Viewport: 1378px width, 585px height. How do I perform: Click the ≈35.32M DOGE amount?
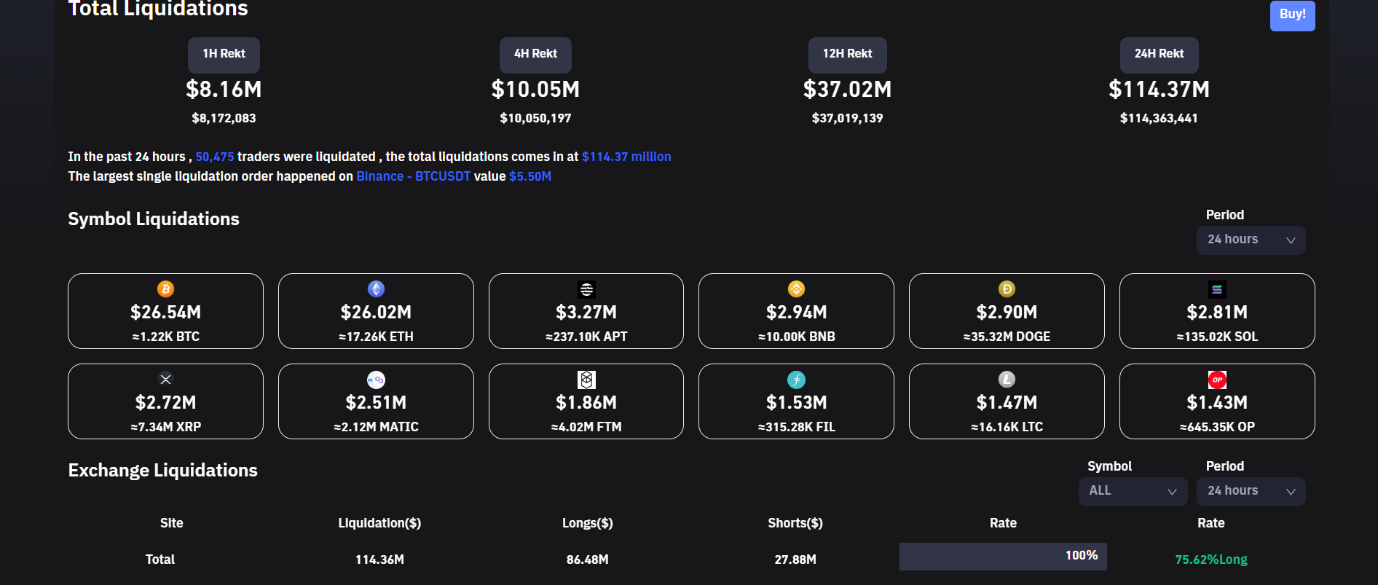click(1007, 337)
